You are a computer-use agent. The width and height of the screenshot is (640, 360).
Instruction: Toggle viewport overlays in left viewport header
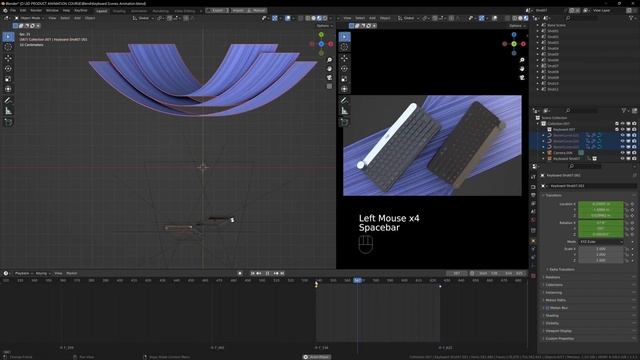288,18
